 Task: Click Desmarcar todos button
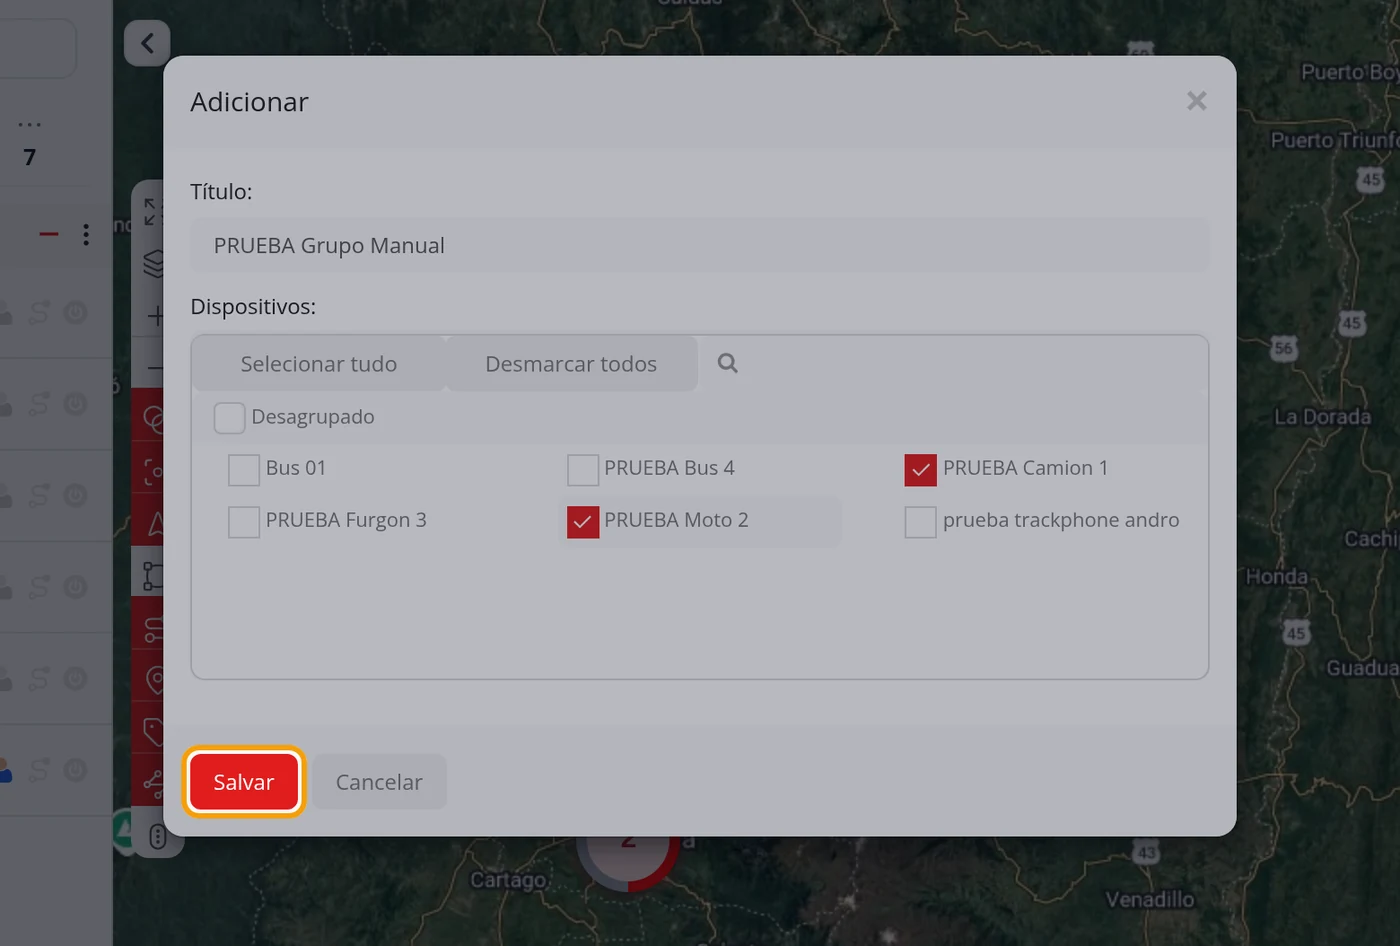coord(571,364)
